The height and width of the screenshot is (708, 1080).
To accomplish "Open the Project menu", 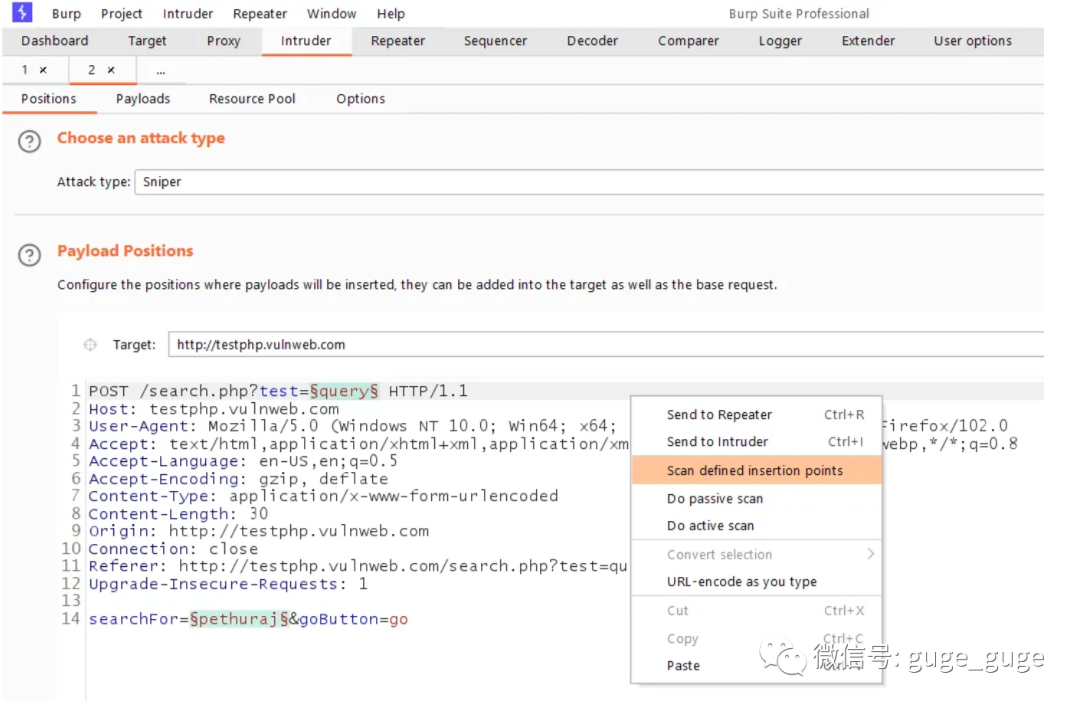I will coord(121,14).
